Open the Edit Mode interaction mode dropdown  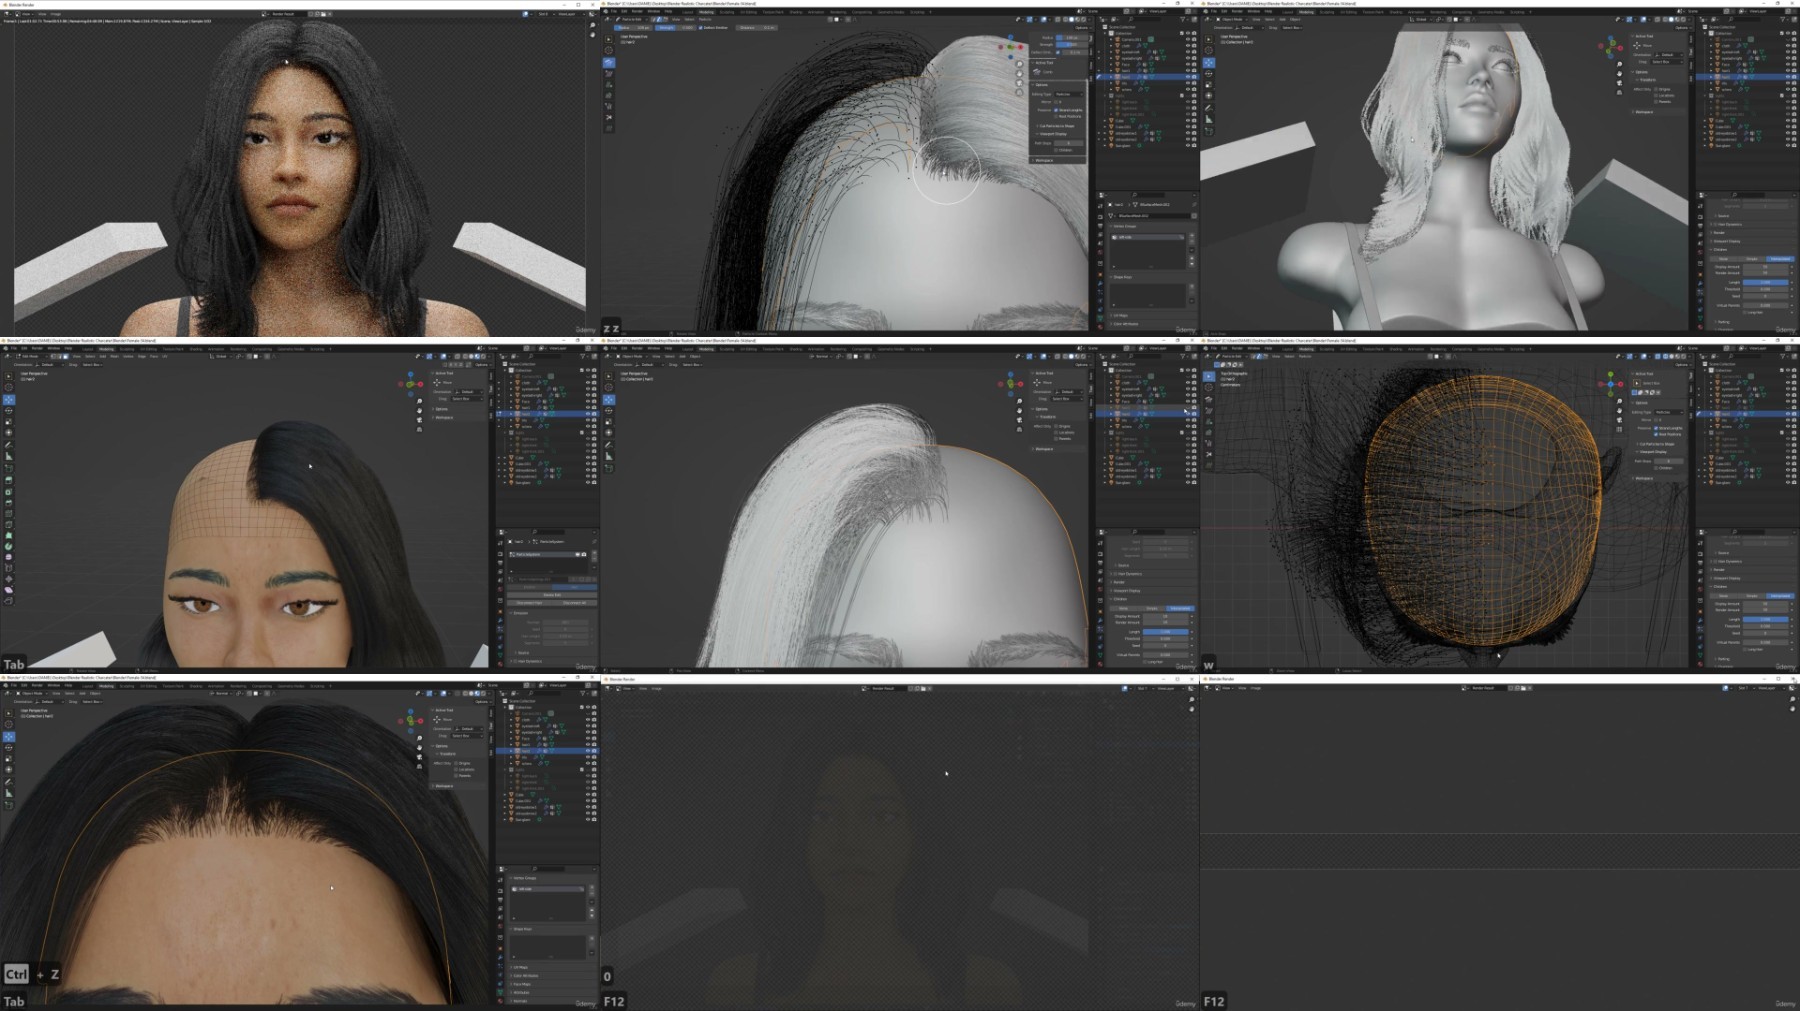point(30,356)
